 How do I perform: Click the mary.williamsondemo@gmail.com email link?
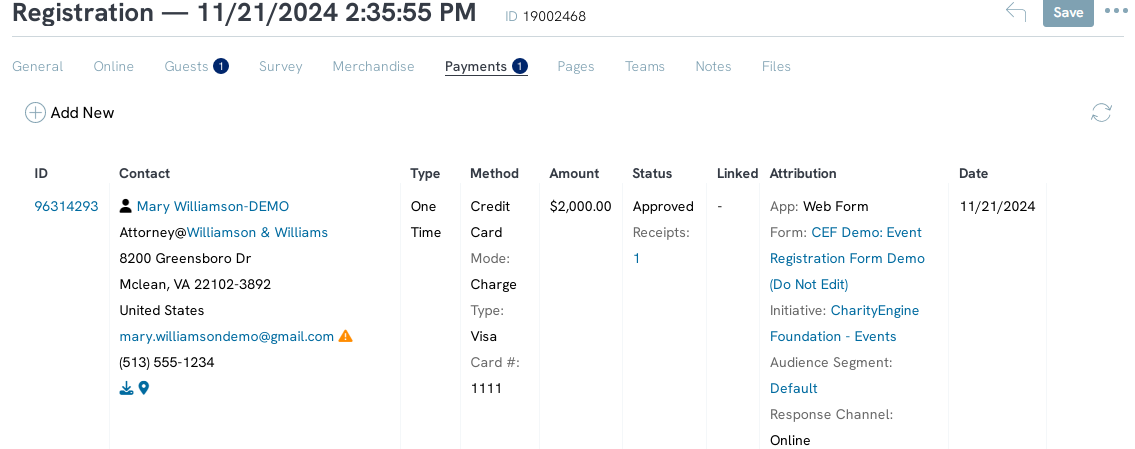click(x=227, y=336)
